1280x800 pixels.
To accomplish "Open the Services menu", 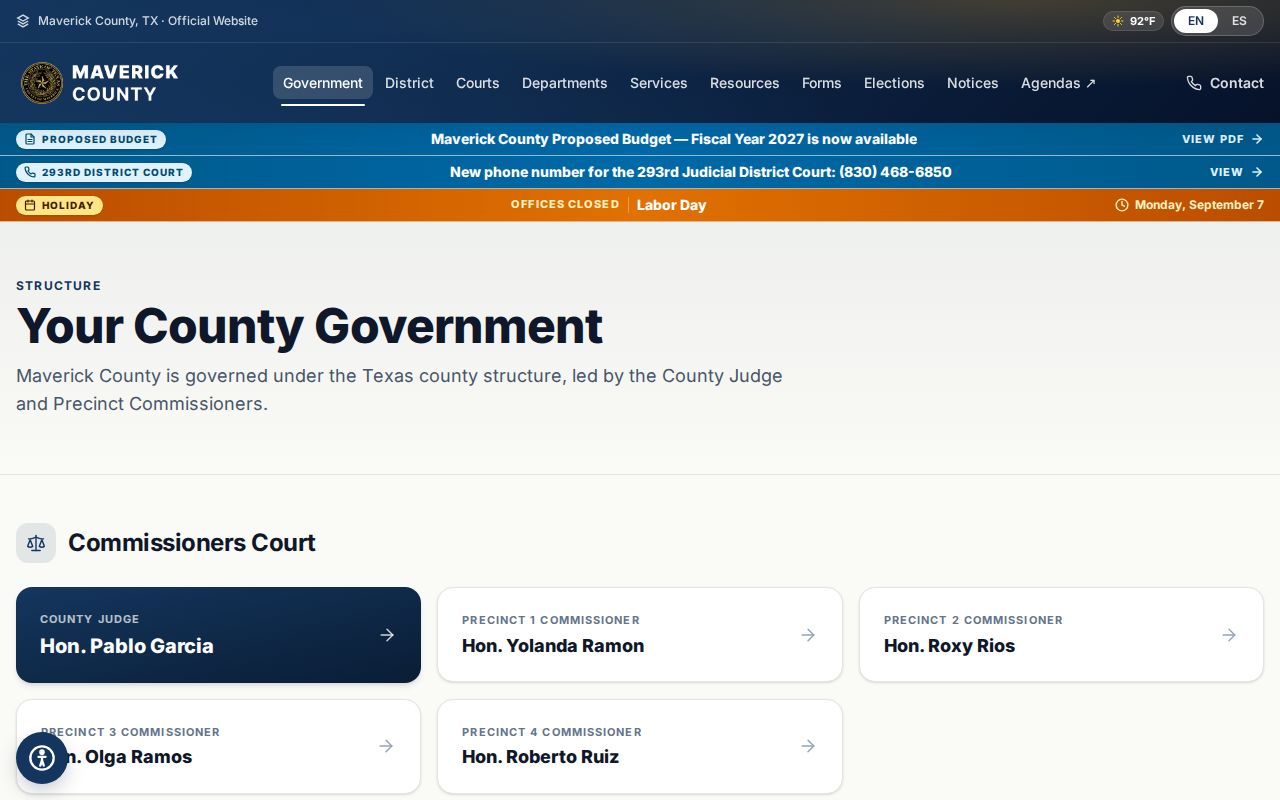I will (x=659, y=83).
